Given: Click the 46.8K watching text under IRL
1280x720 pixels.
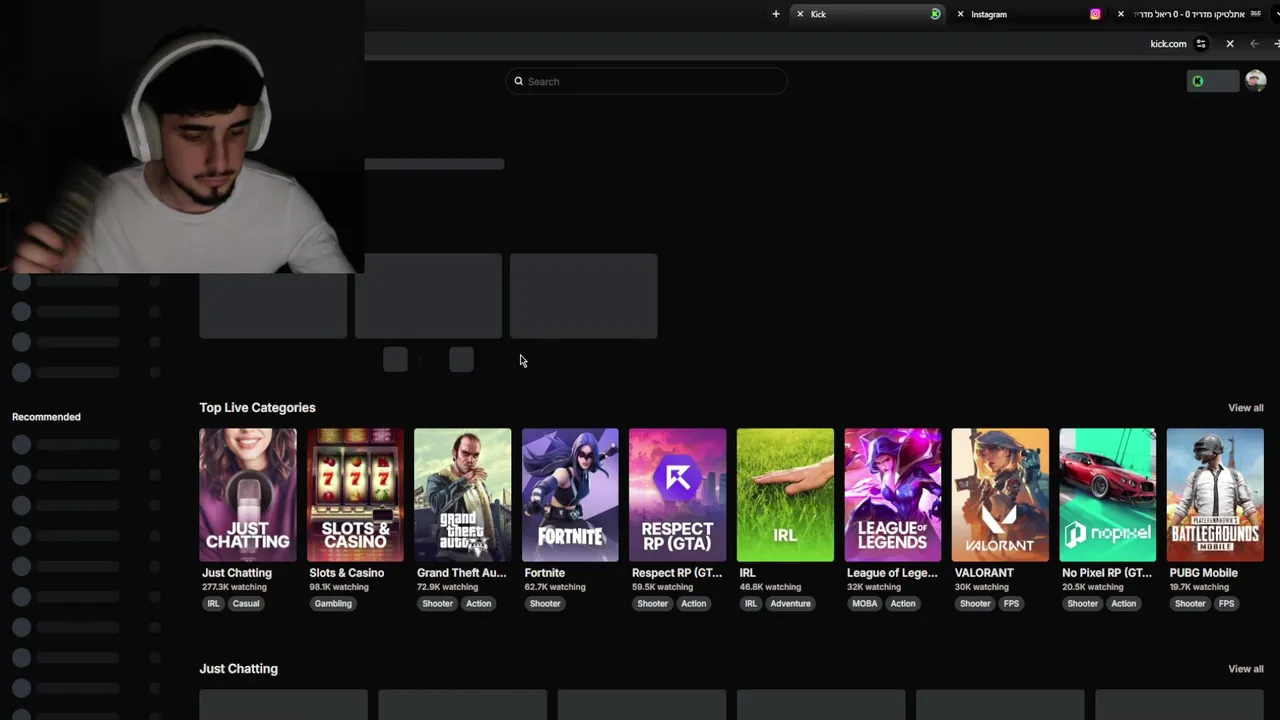Looking at the screenshot, I should click(x=770, y=588).
